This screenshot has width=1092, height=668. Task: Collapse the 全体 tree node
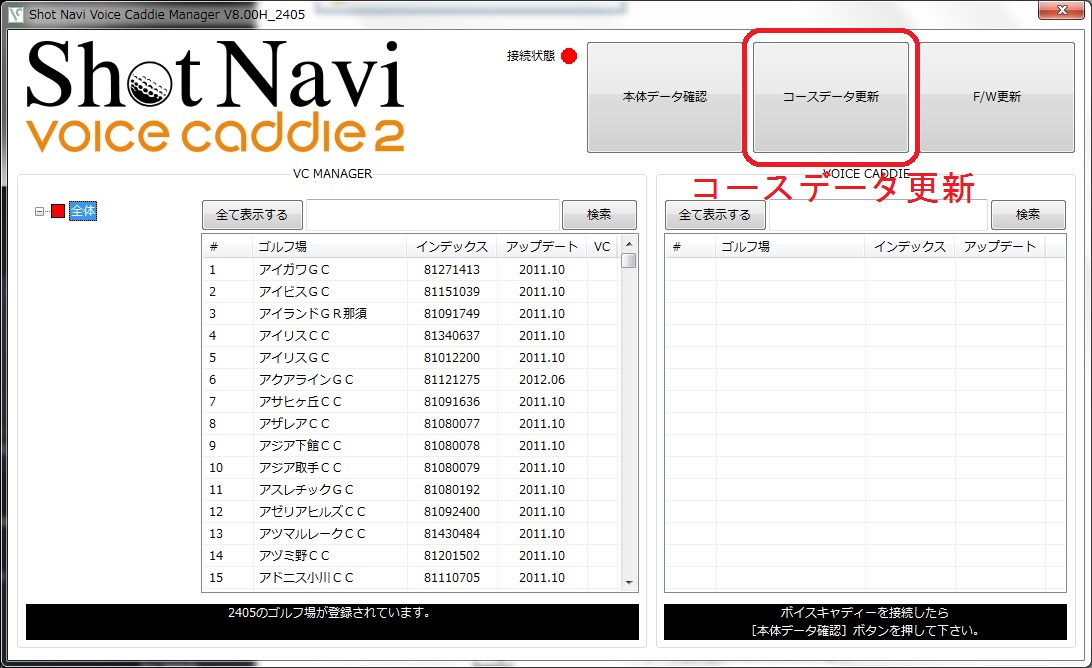(x=40, y=211)
